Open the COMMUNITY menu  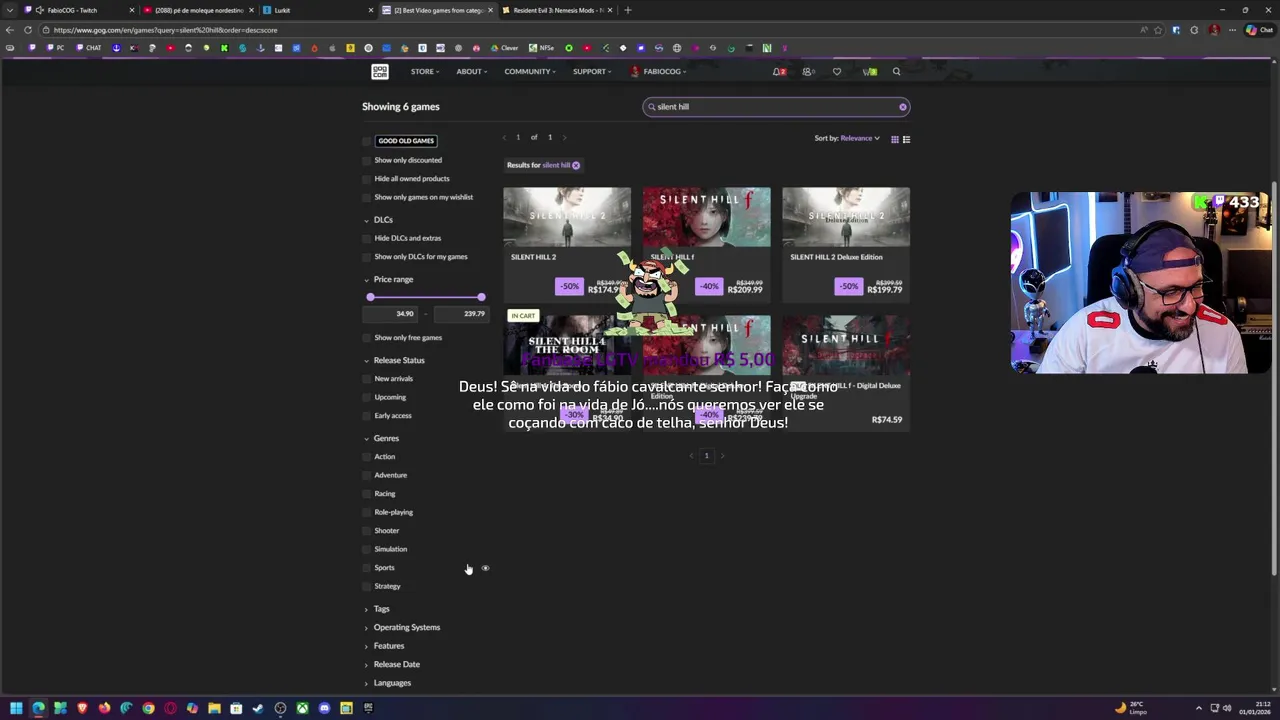point(530,71)
